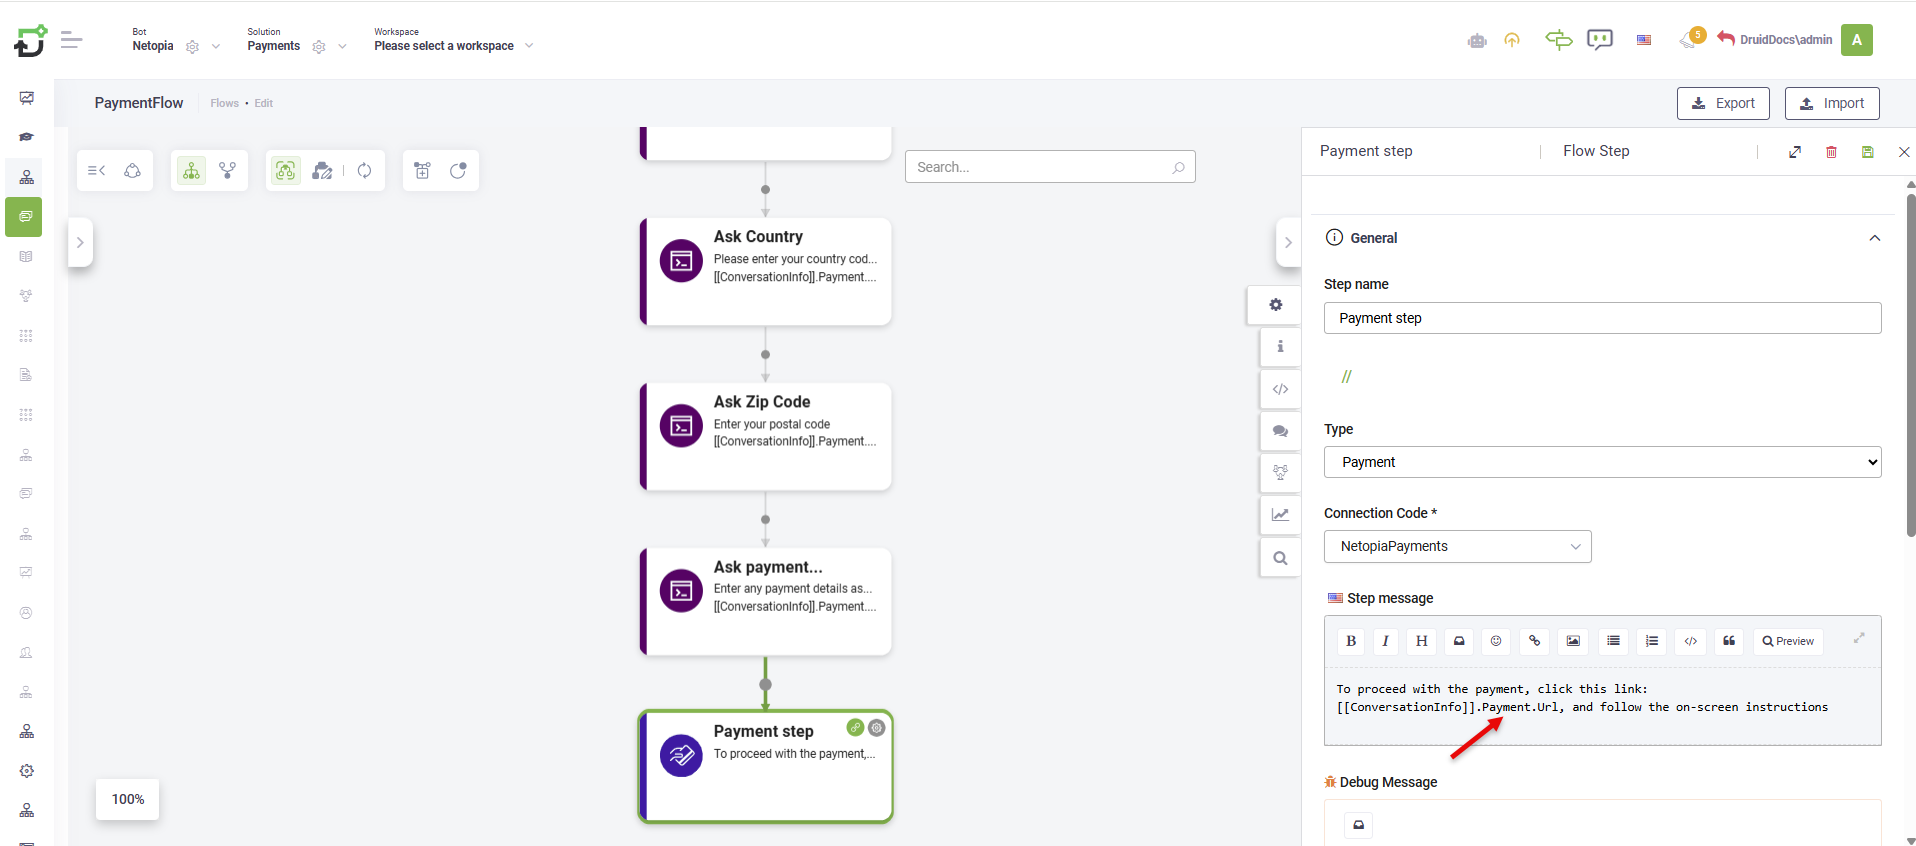The width and height of the screenshot is (1916, 846).
Task: Go to Flows breadcrumb
Action: click(224, 103)
